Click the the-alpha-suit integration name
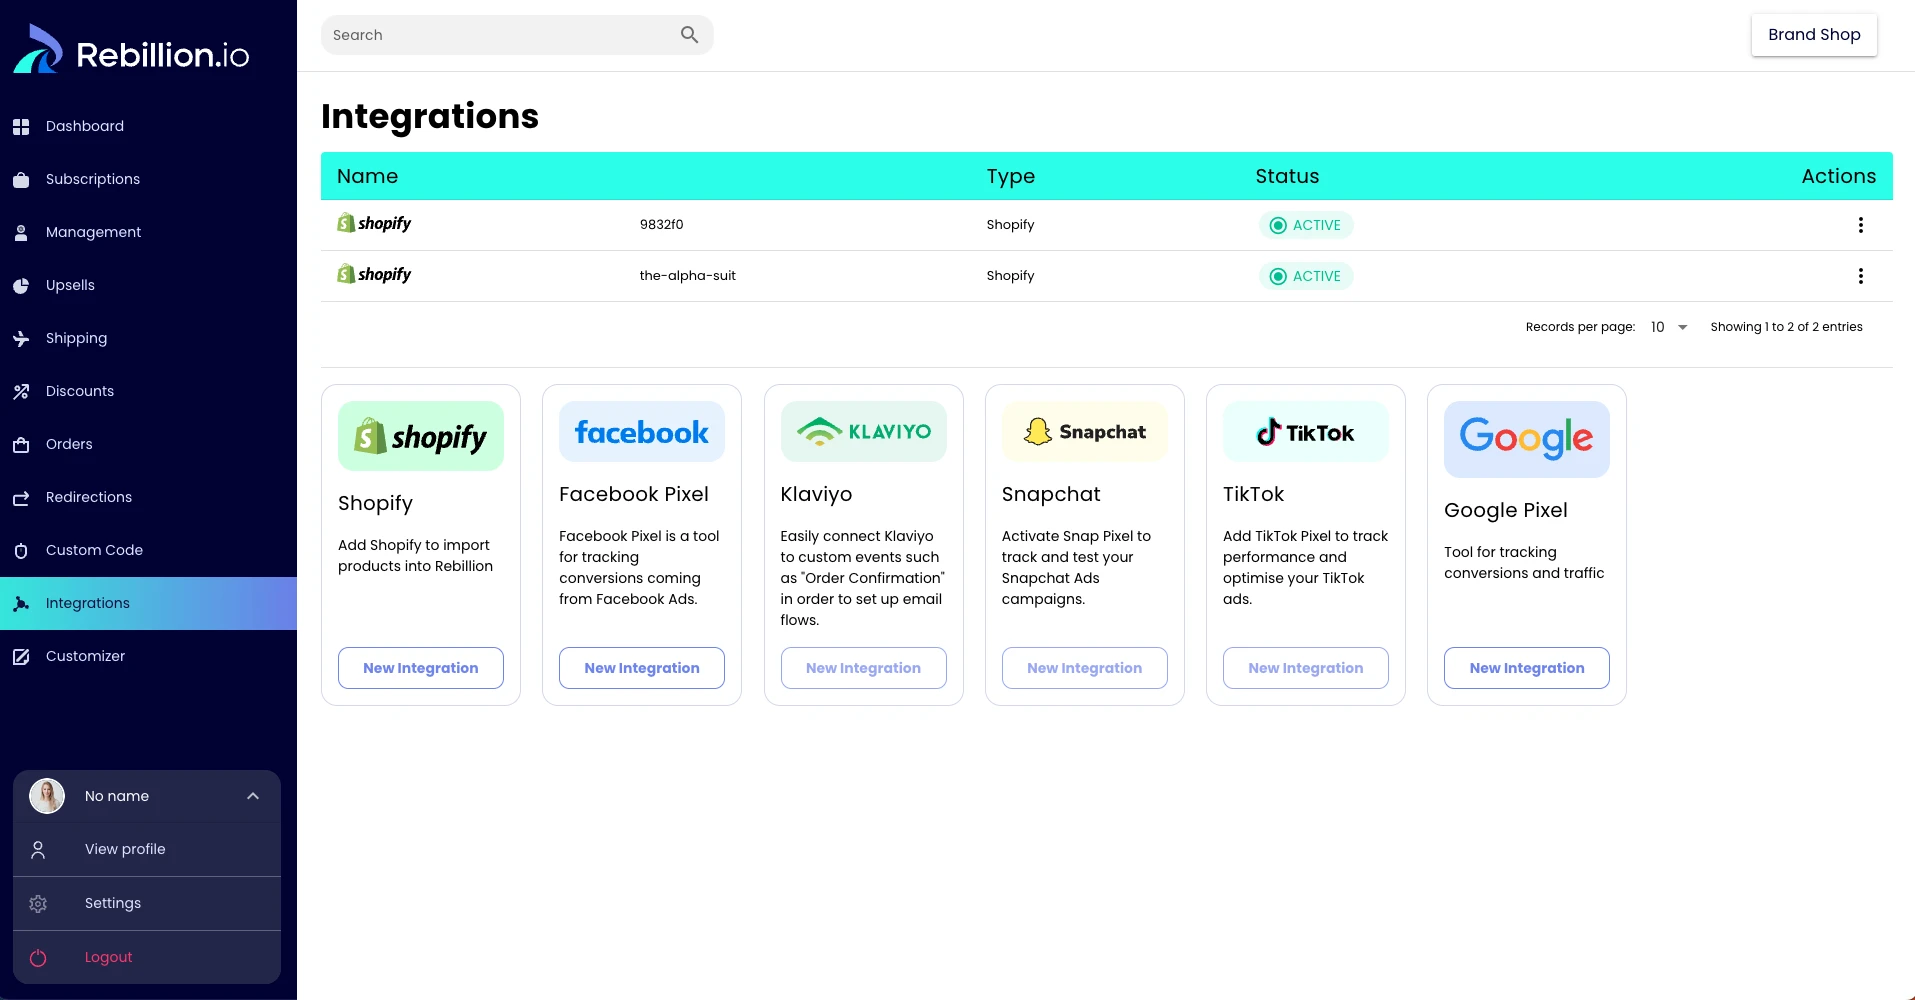The width and height of the screenshot is (1915, 1000). pos(688,276)
